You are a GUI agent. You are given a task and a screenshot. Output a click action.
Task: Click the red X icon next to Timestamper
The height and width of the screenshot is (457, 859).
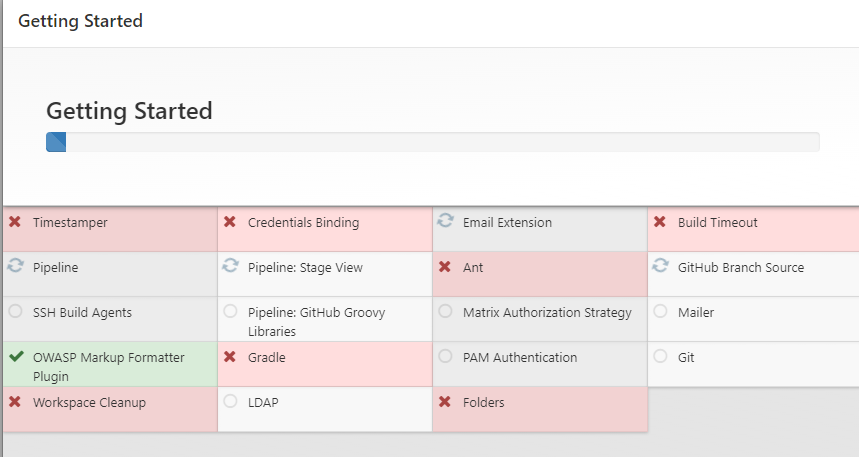[15, 221]
